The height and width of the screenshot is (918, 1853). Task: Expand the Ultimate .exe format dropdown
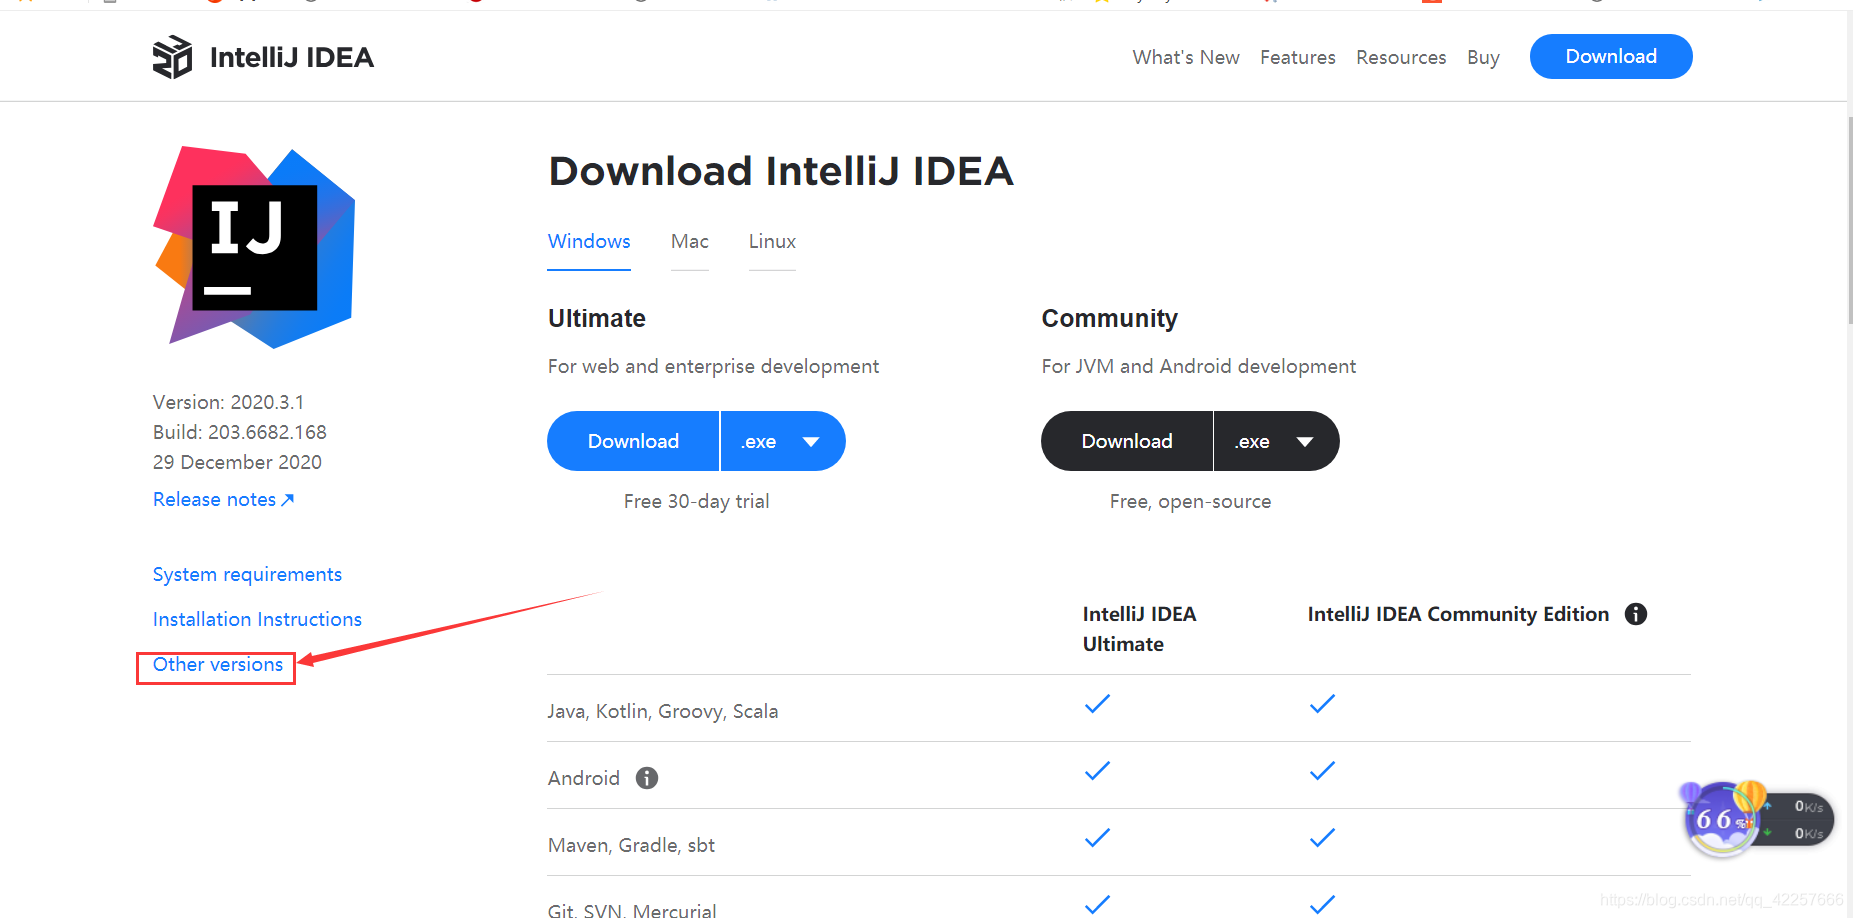tap(783, 441)
